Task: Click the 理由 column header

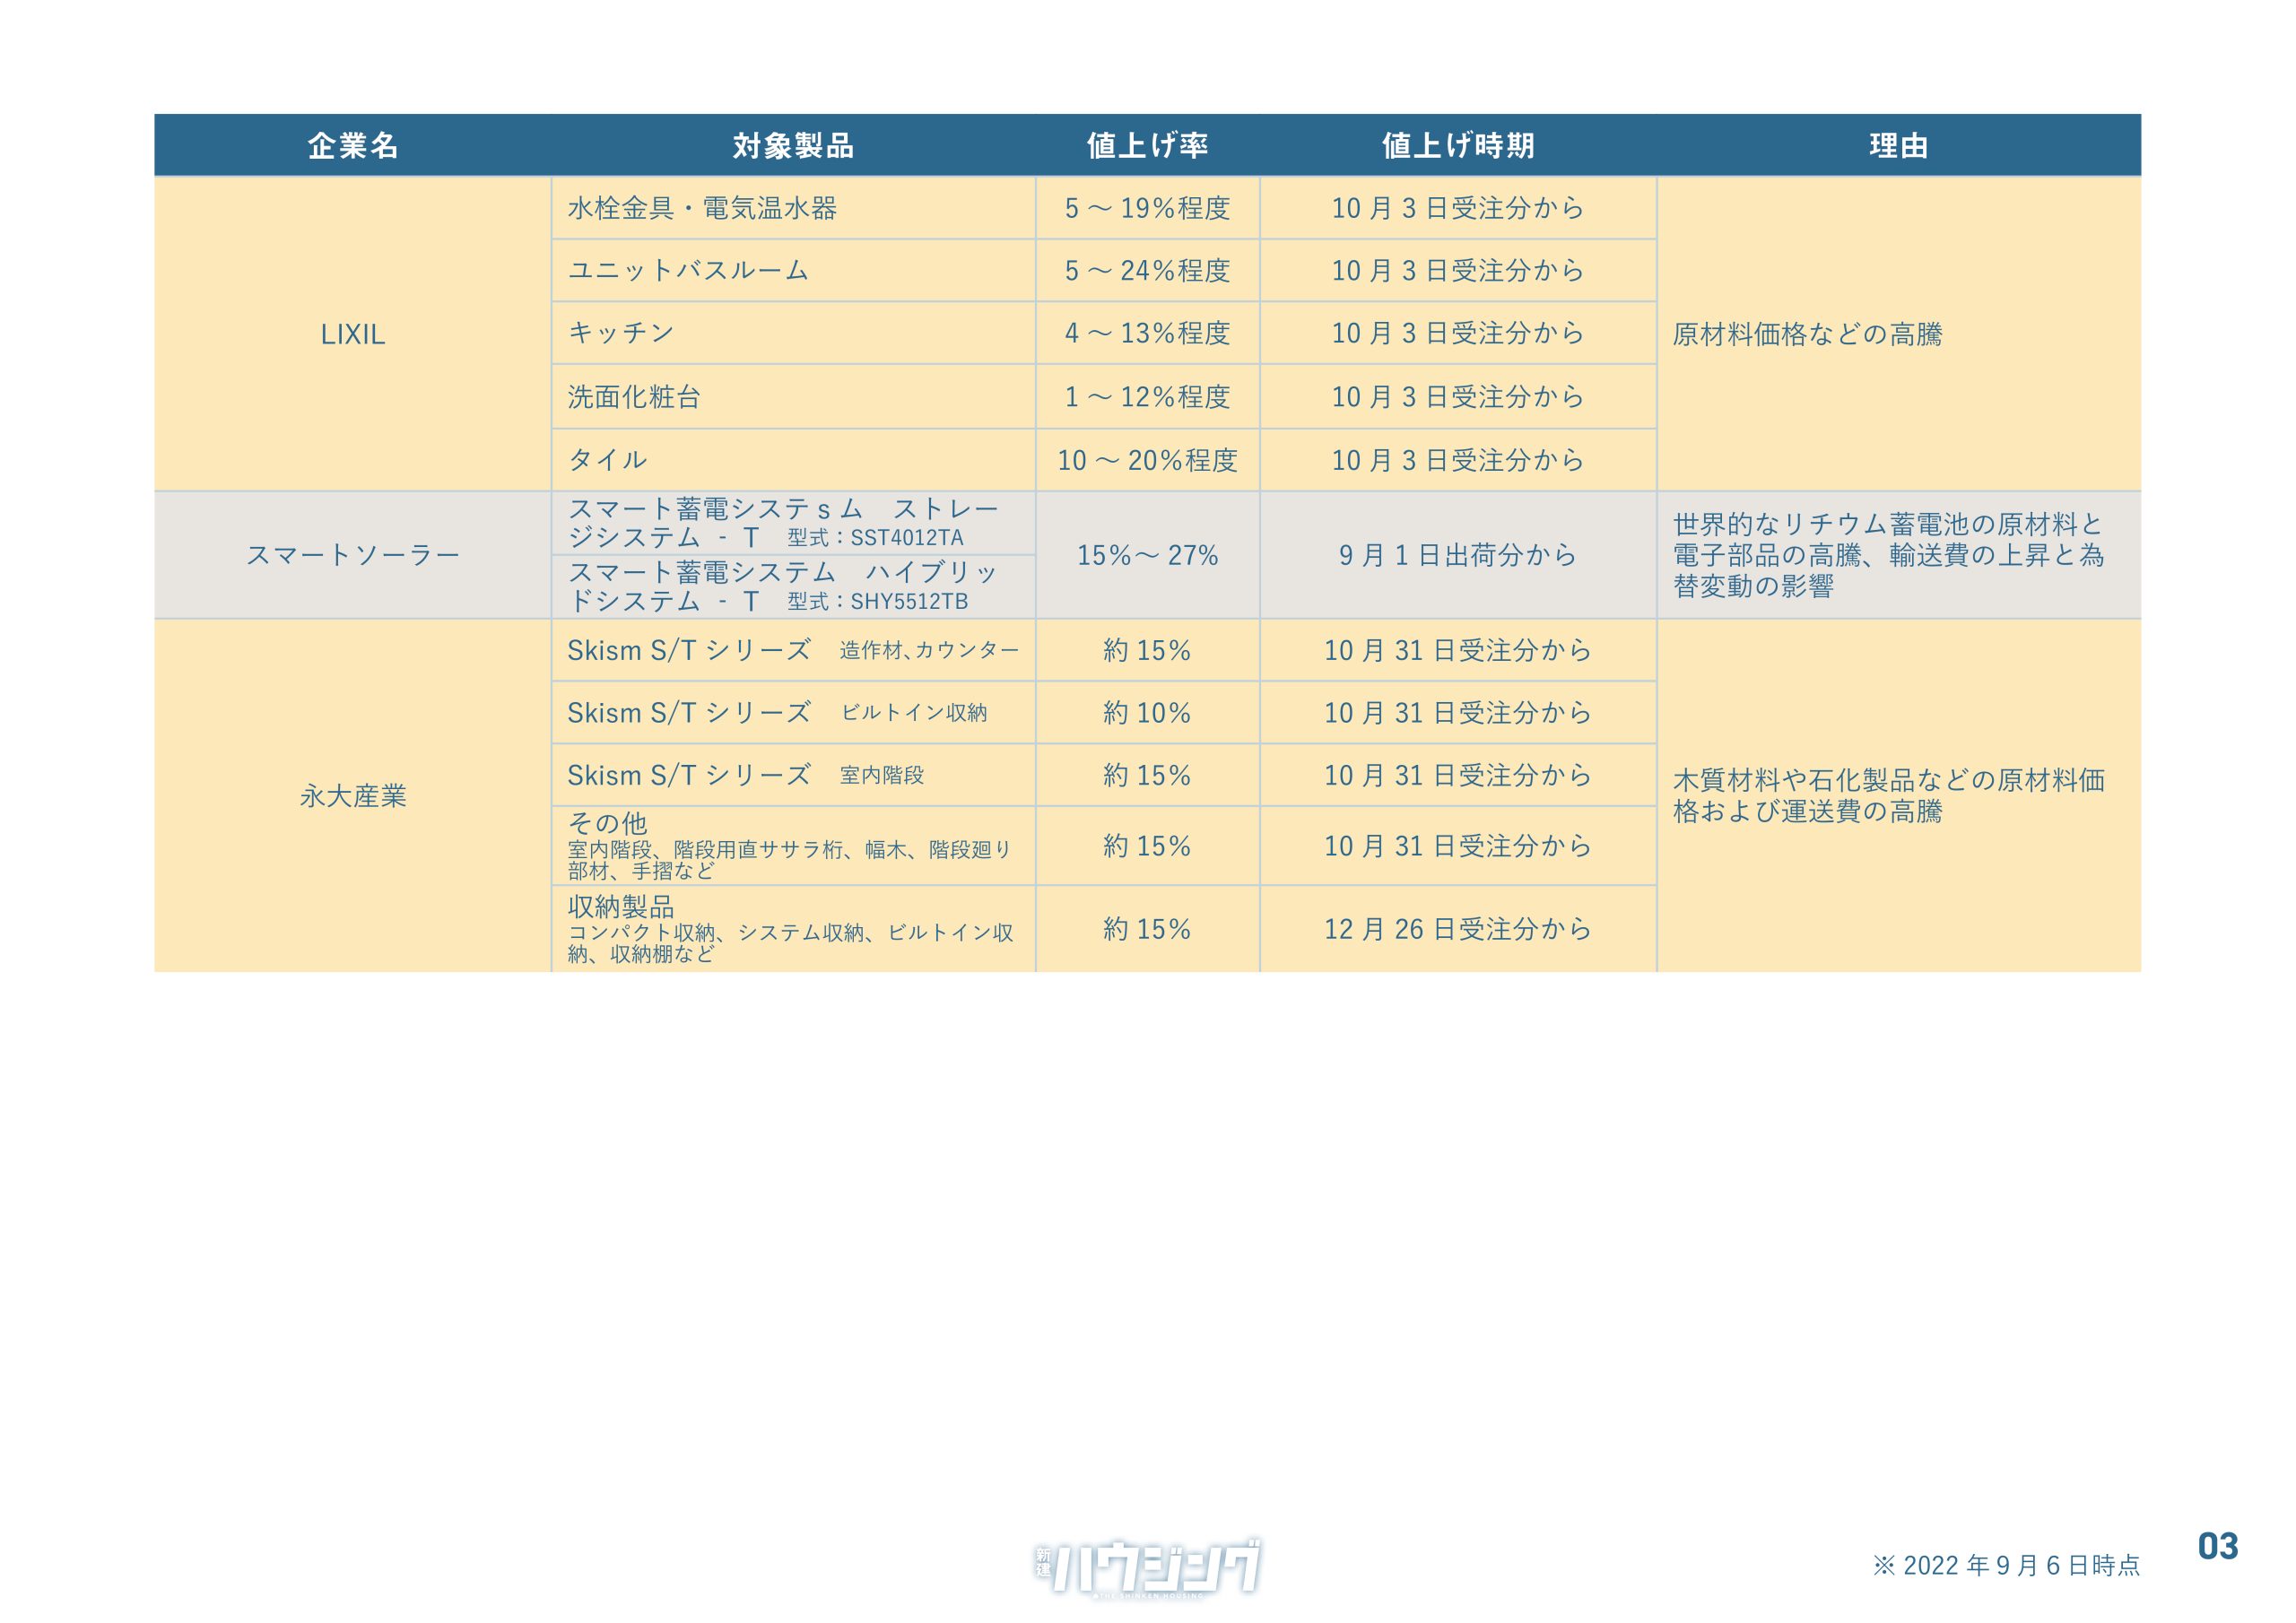Action: (x=1898, y=146)
